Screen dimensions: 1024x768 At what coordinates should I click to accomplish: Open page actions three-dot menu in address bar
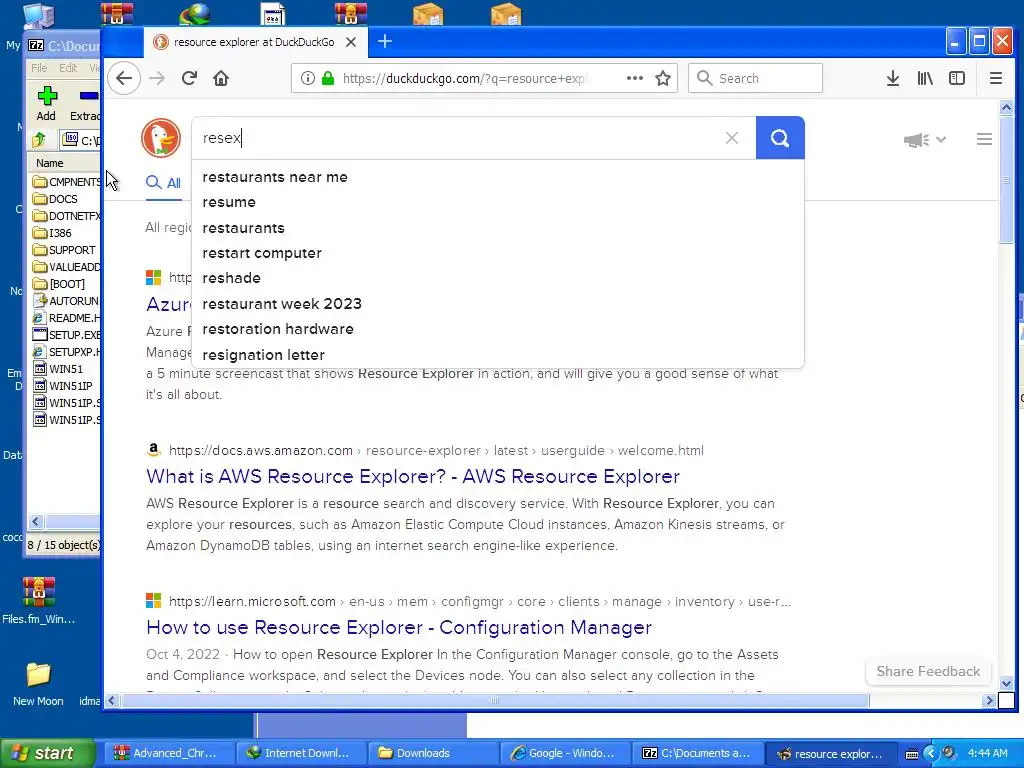(x=635, y=78)
